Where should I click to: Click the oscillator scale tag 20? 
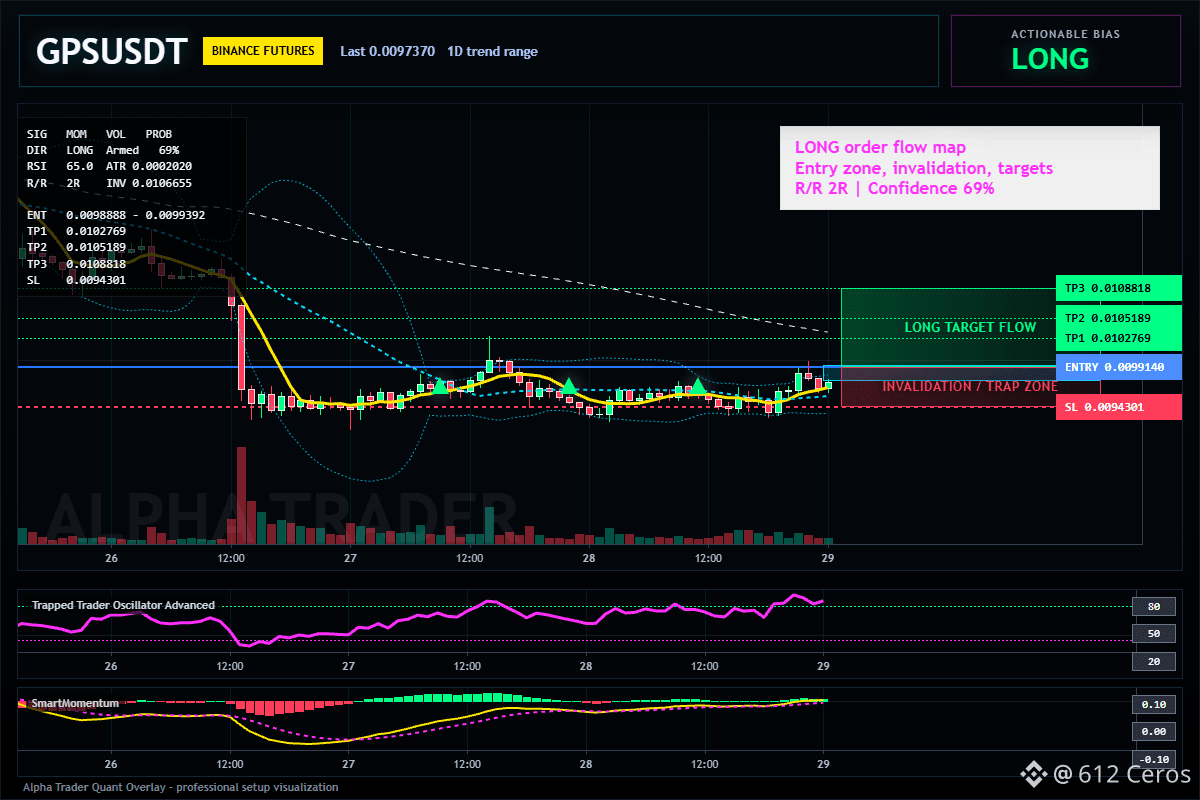[1153, 661]
